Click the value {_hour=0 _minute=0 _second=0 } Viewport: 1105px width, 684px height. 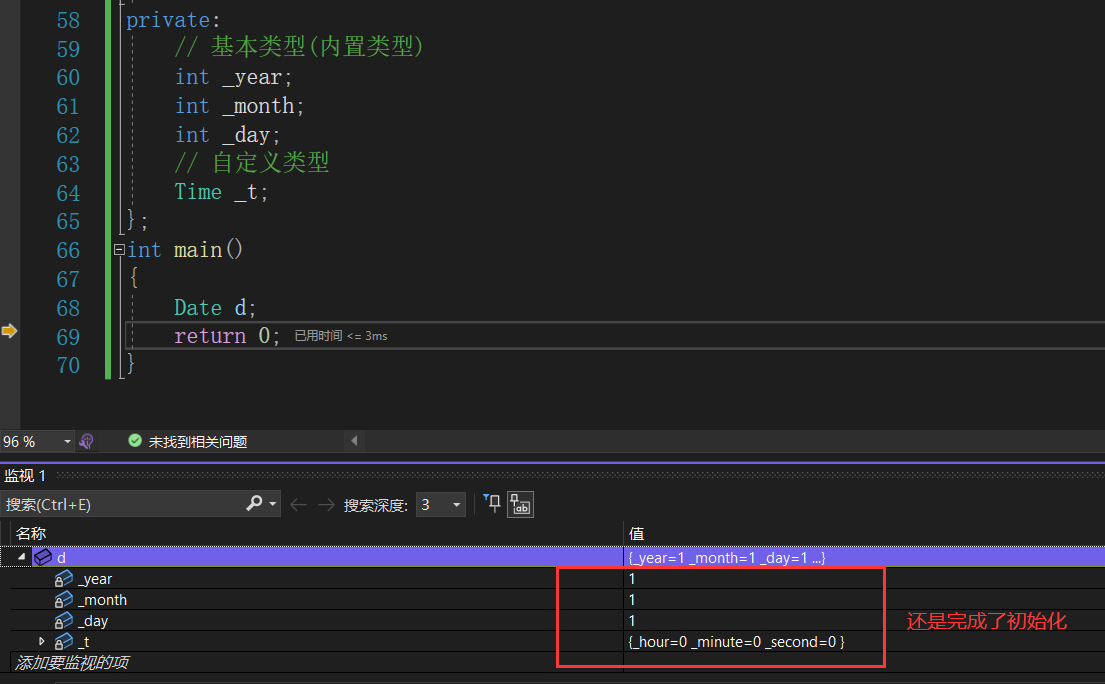tap(736, 642)
